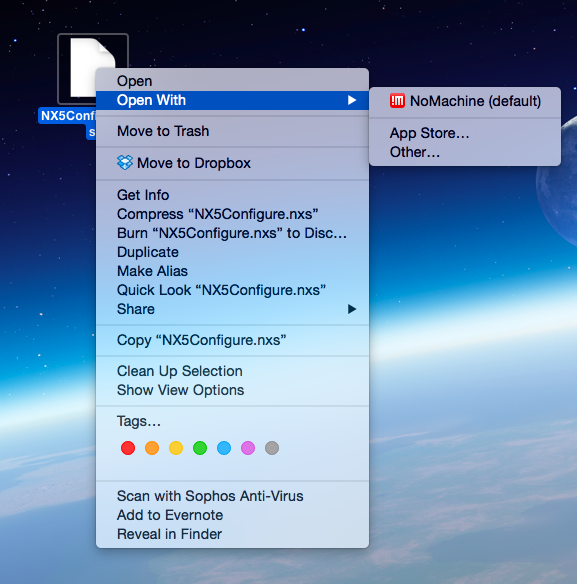The height and width of the screenshot is (584, 577).
Task: Apply the green tag color
Action: (200, 448)
